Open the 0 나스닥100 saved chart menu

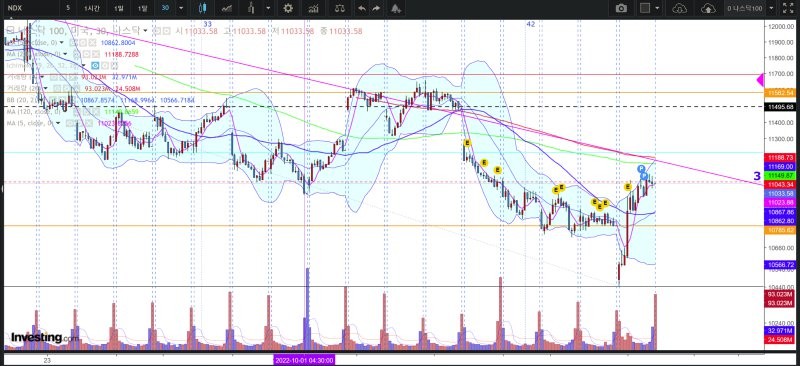click(x=745, y=8)
